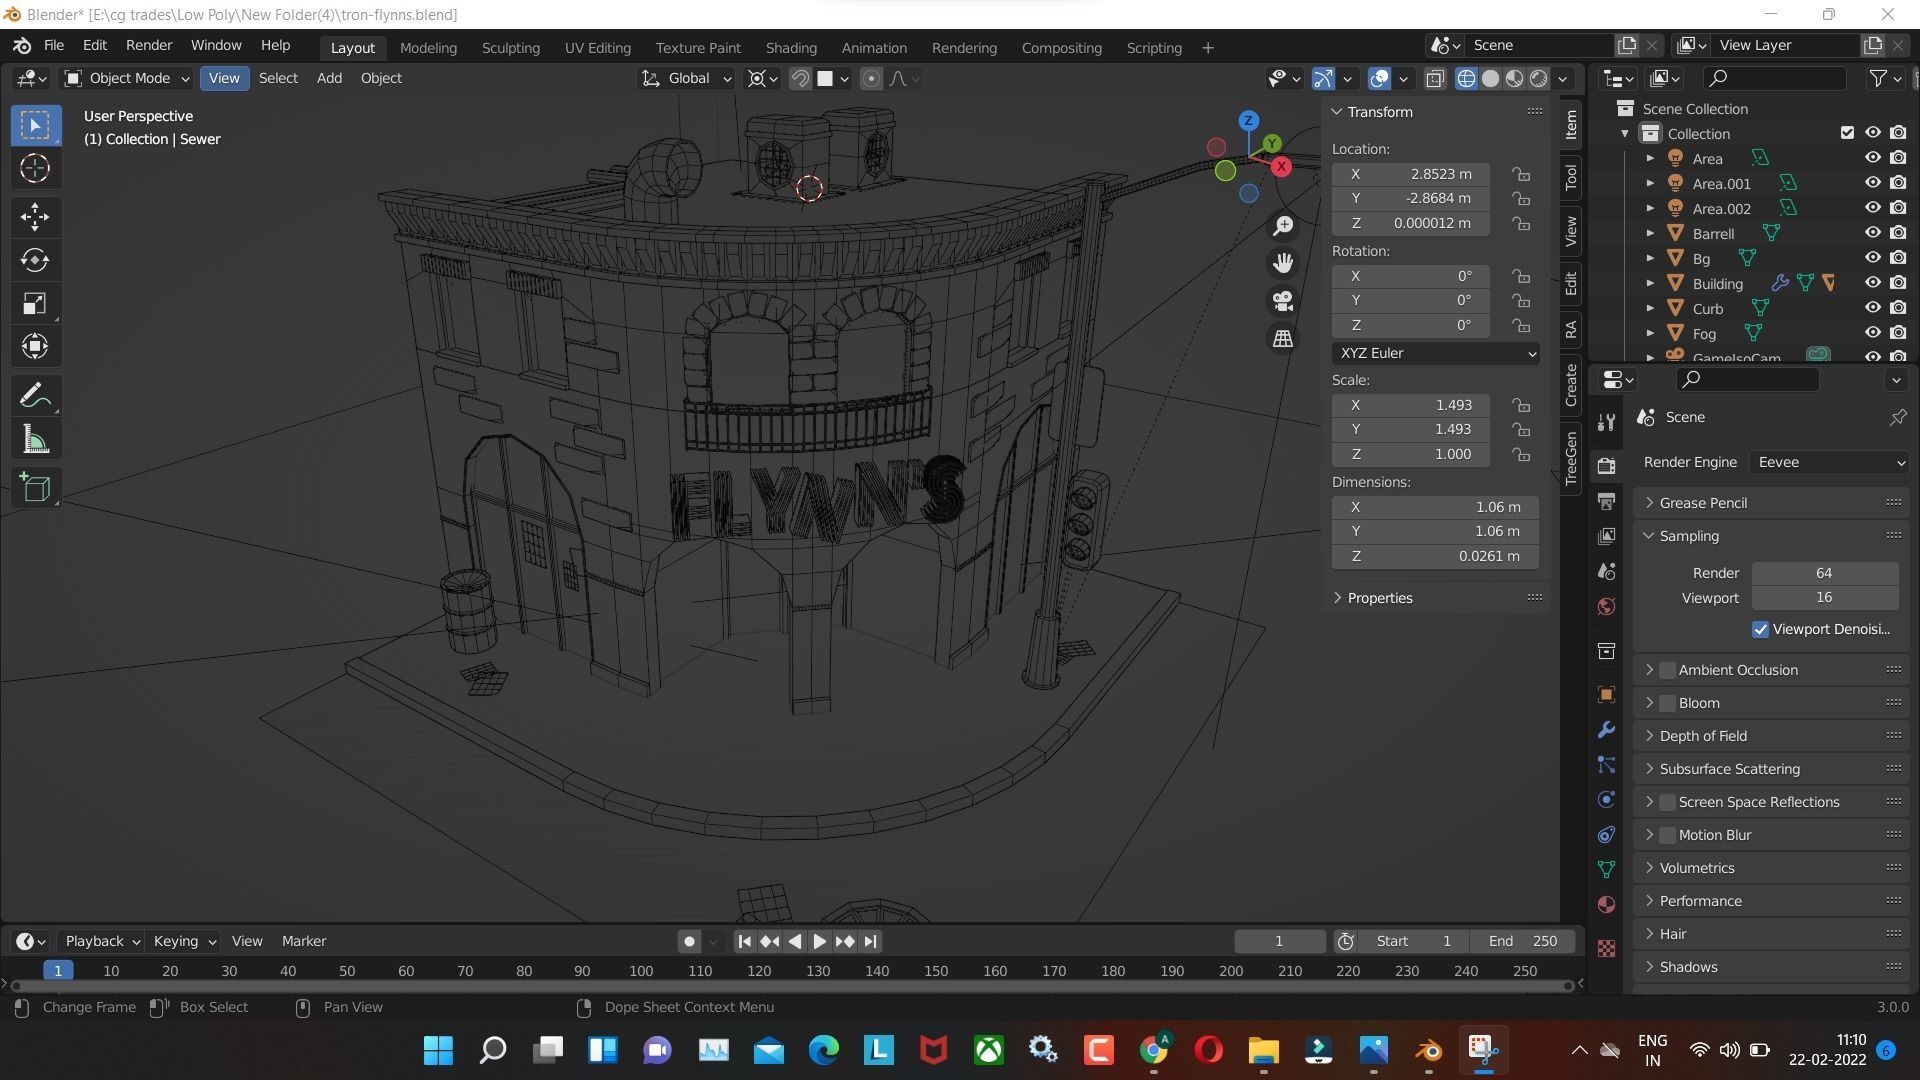The width and height of the screenshot is (1920, 1080).
Task: Open the TreeGen sidebar tab
Action: tap(1571, 458)
